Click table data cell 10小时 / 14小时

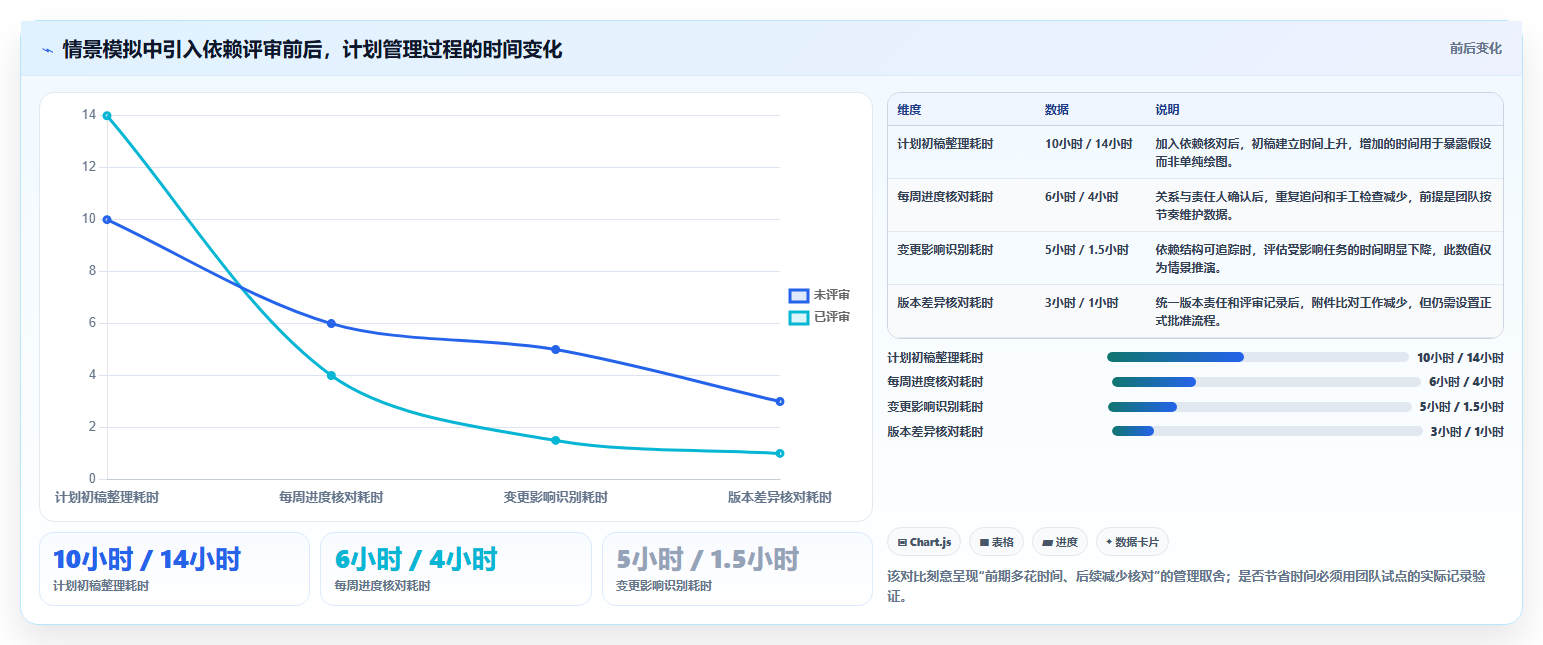1089,144
